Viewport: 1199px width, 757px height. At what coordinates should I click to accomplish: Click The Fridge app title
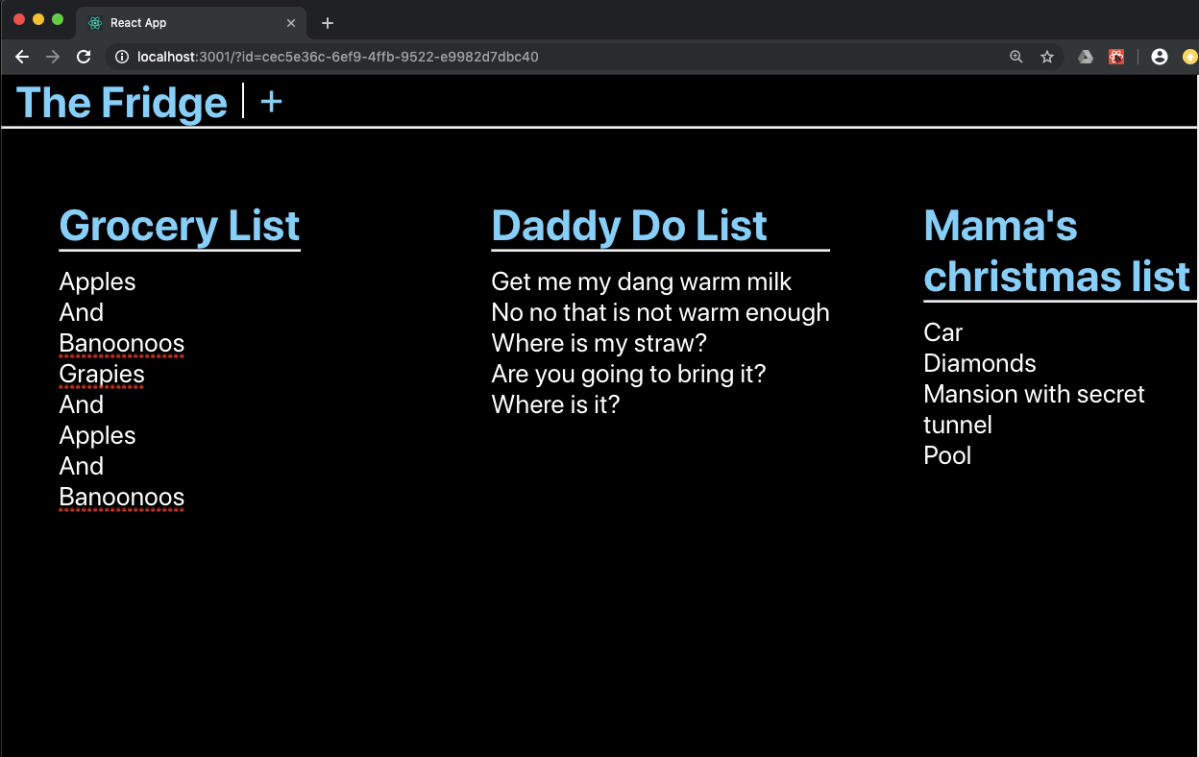tap(122, 103)
